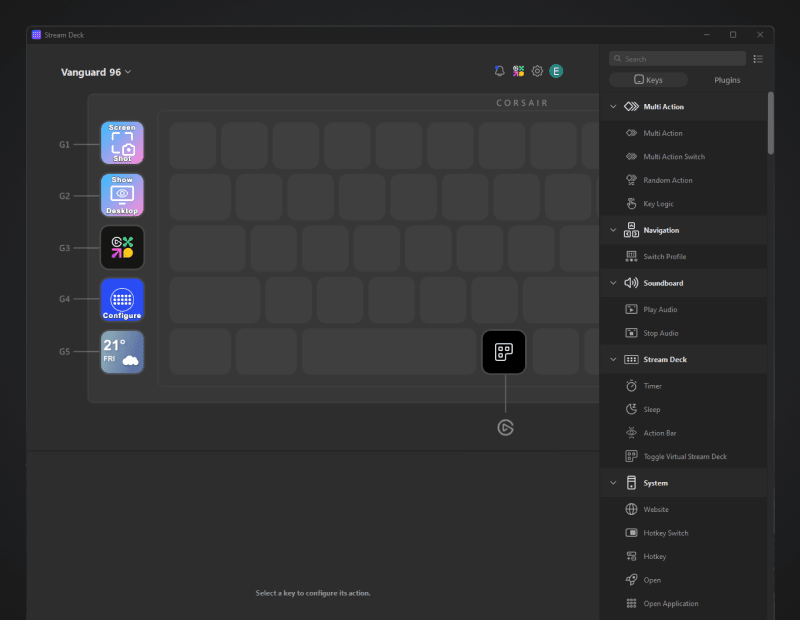
Task: Collapse the Soundboard category
Action: (613, 282)
